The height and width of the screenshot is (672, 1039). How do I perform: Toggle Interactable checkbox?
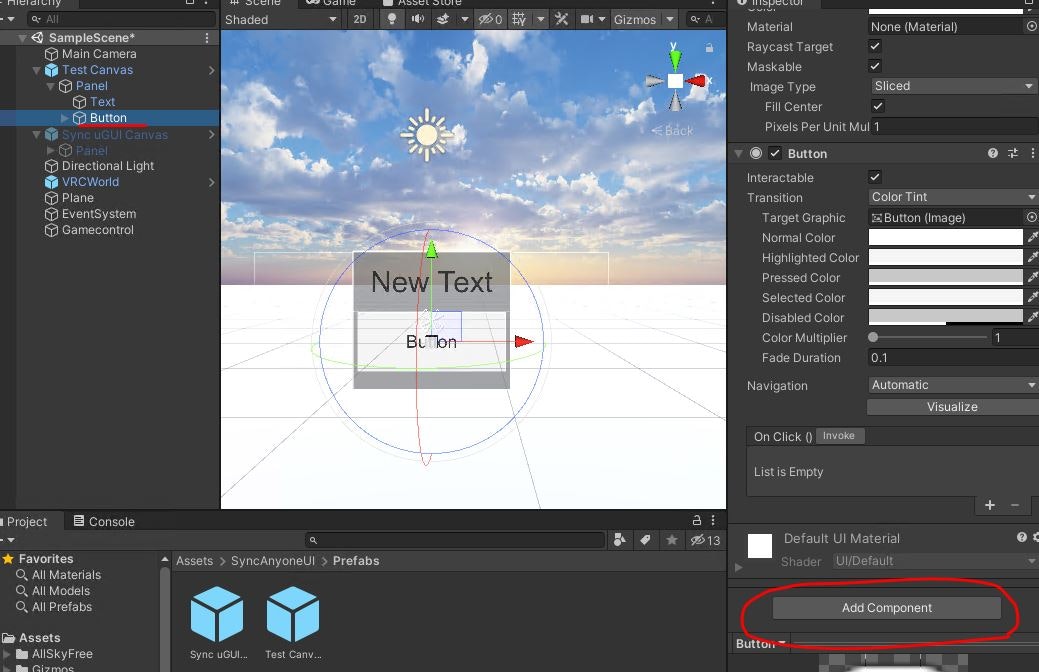875,177
